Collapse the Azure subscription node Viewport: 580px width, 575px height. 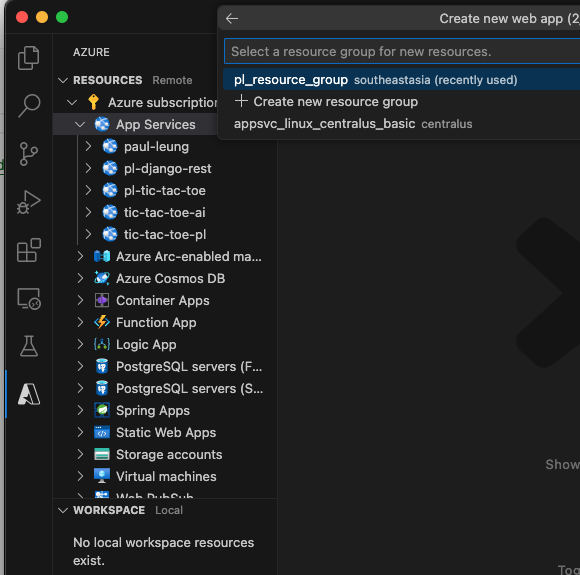72,102
